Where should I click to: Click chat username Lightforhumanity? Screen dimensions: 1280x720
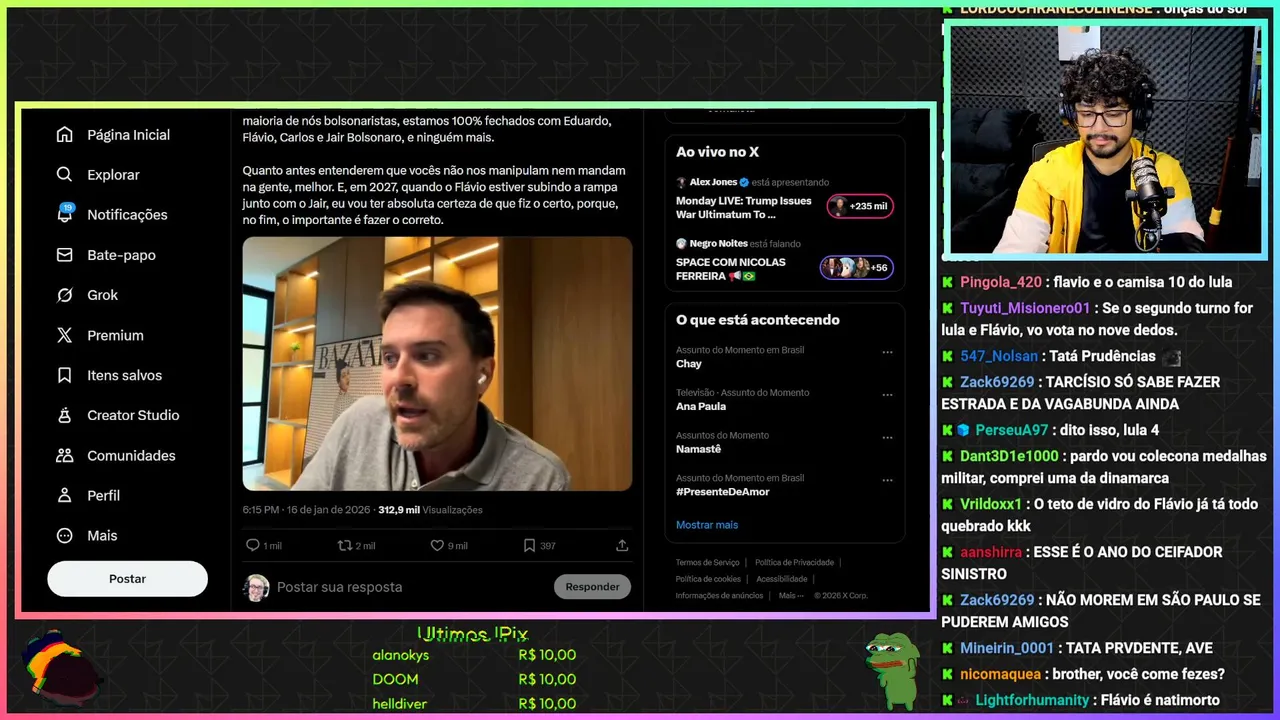[1032, 700]
